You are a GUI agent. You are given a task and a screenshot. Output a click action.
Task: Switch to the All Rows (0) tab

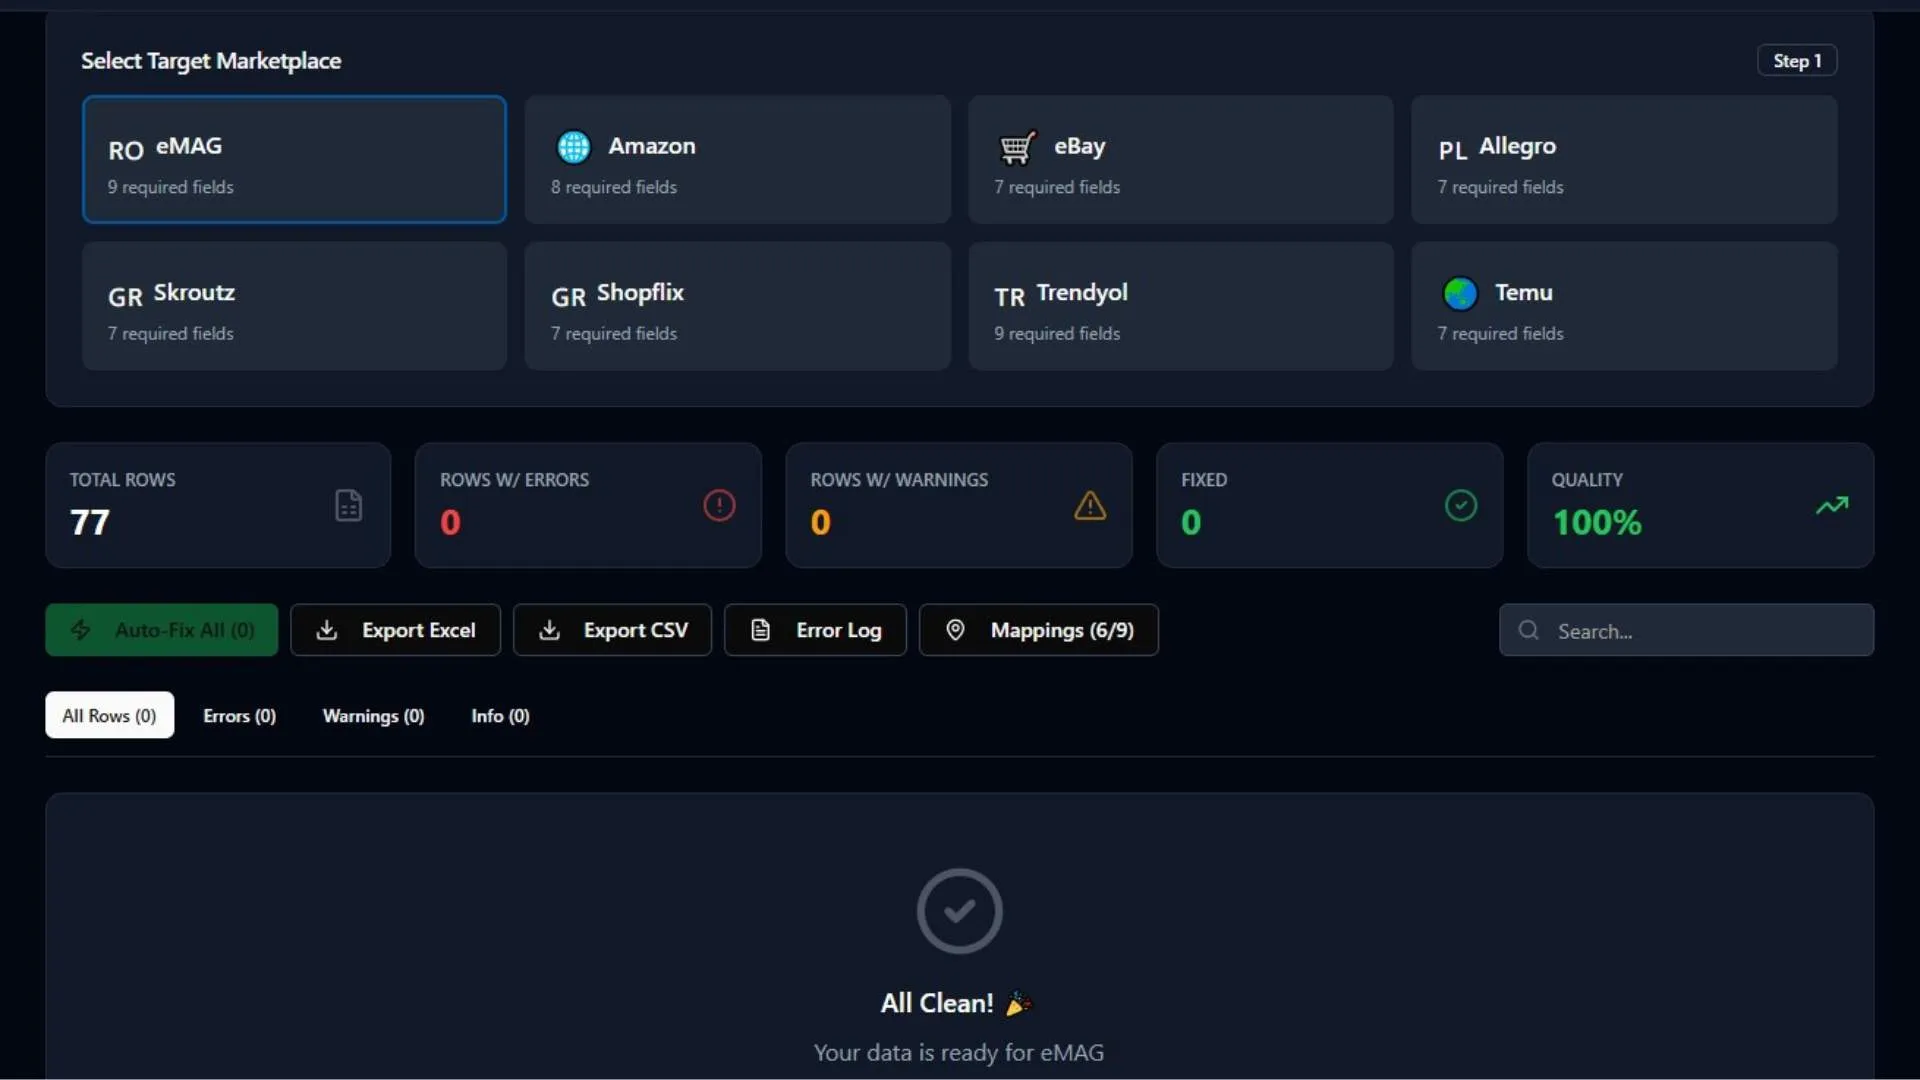click(x=109, y=715)
